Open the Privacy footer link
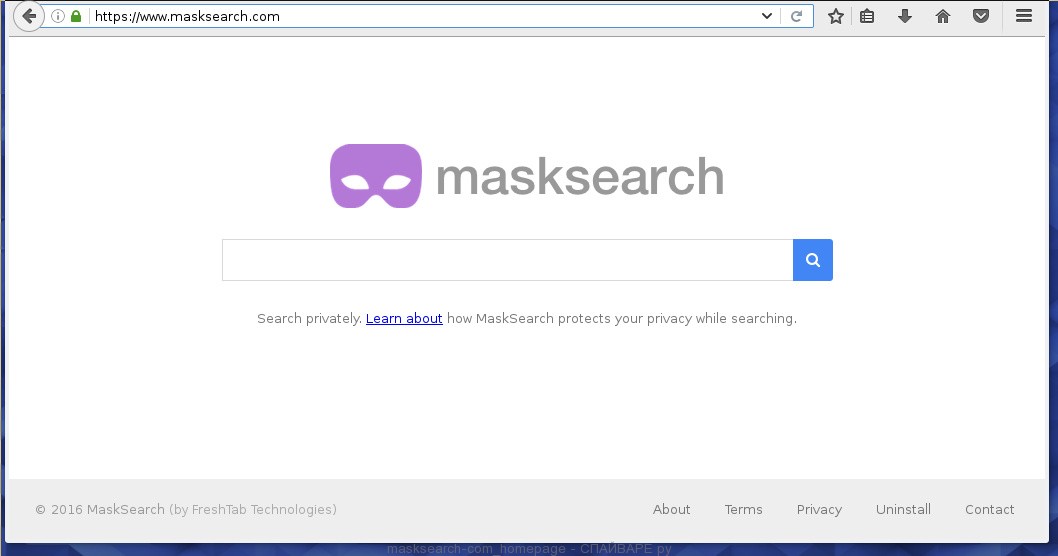 coord(819,510)
